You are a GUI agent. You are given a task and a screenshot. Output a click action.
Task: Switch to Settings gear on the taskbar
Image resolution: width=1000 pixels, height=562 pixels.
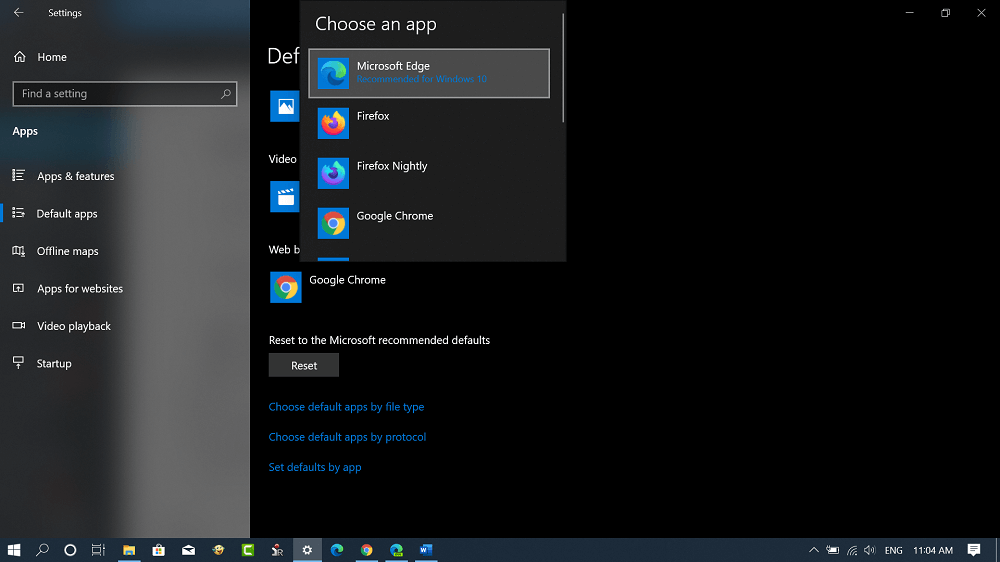point(307,550)
